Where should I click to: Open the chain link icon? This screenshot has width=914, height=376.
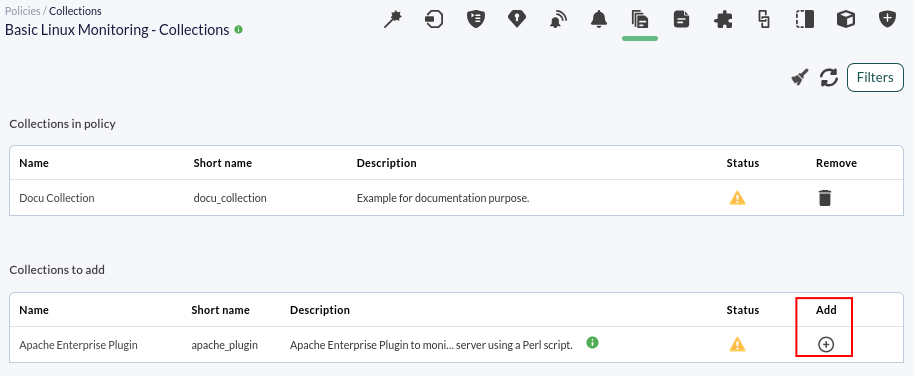(764, 20)
